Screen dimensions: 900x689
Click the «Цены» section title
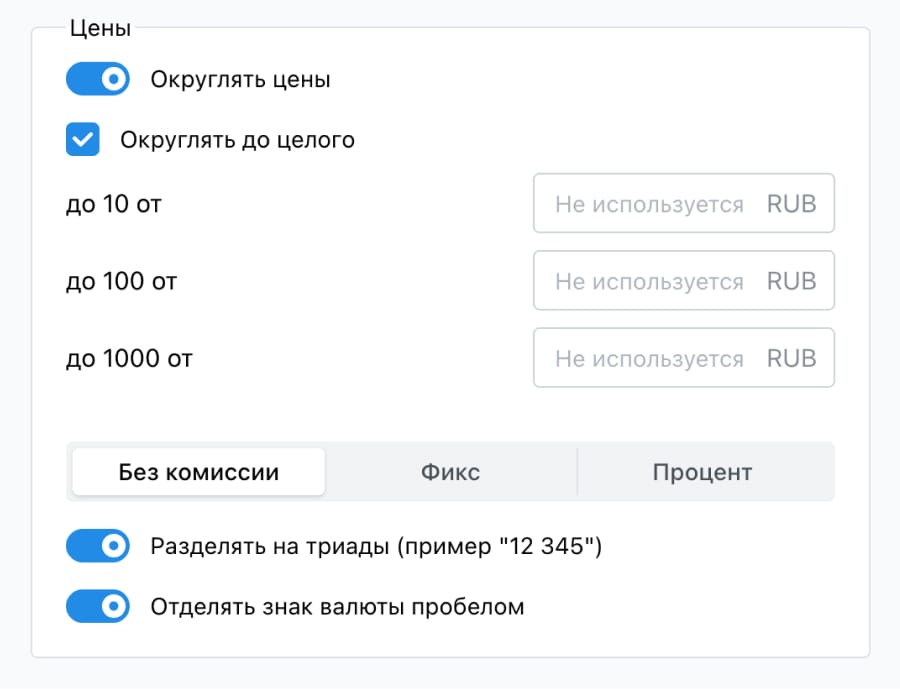point(101,27)
